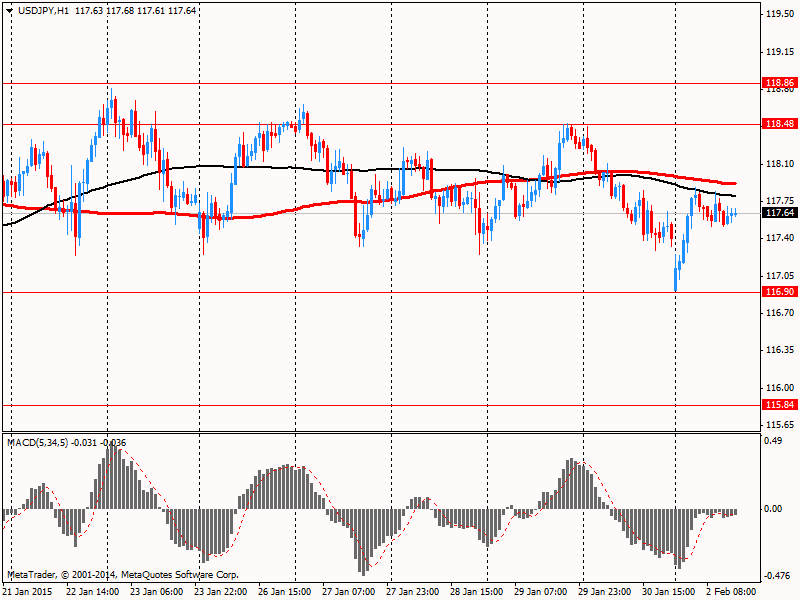800x600 pixels.
Task: Click the 116.00 value on price scale
Action: [x=780, y=388]
